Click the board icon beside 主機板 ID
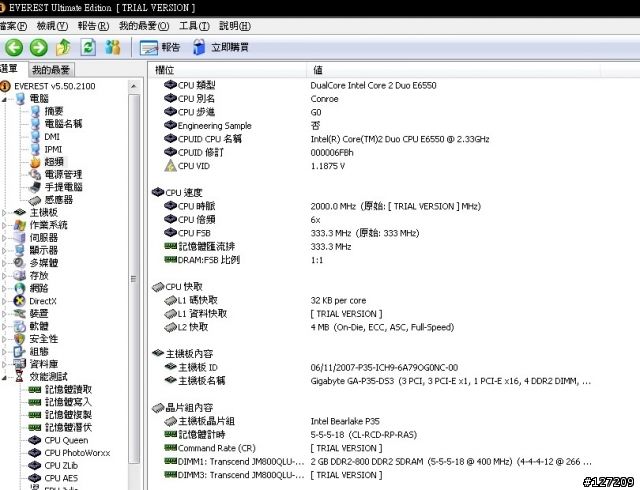The height and width of the screenshot is (490, 640). (170, 367)
